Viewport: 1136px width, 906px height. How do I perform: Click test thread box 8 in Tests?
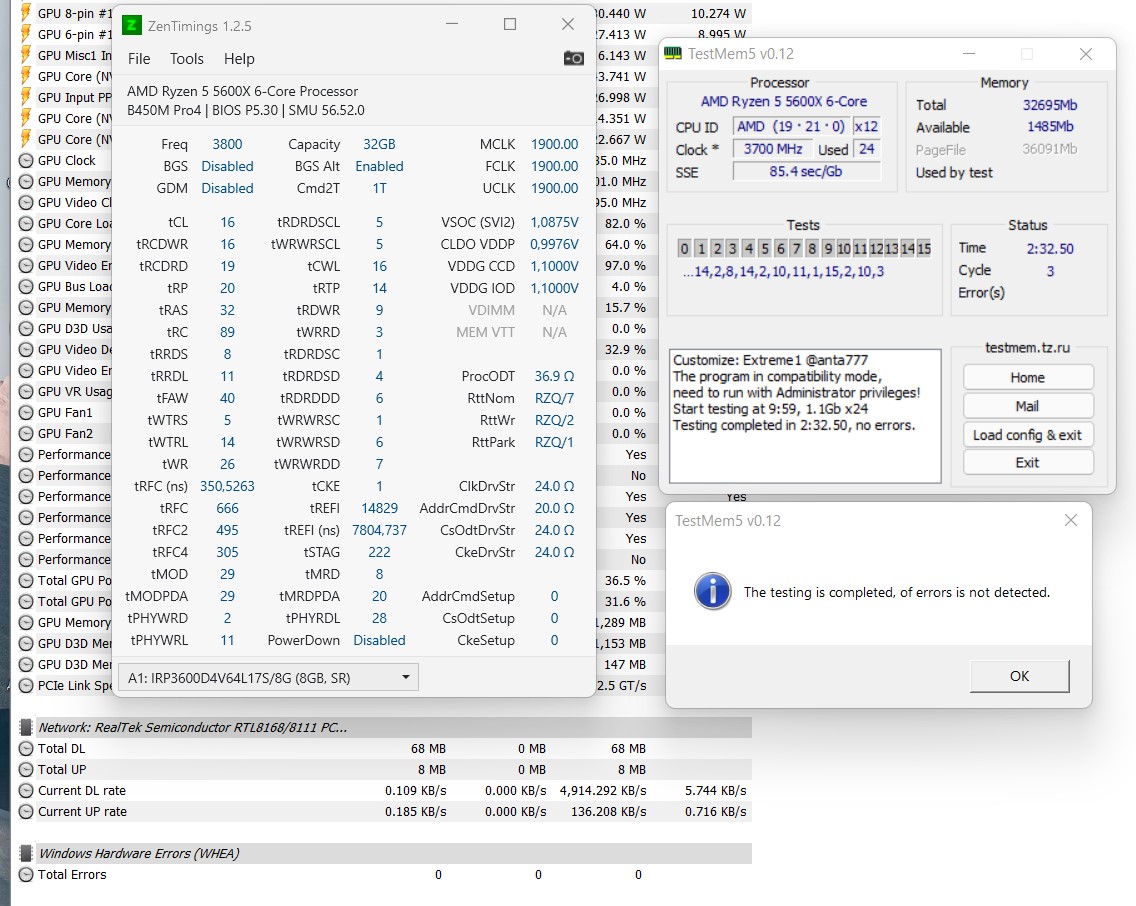(x=812, y=248)
